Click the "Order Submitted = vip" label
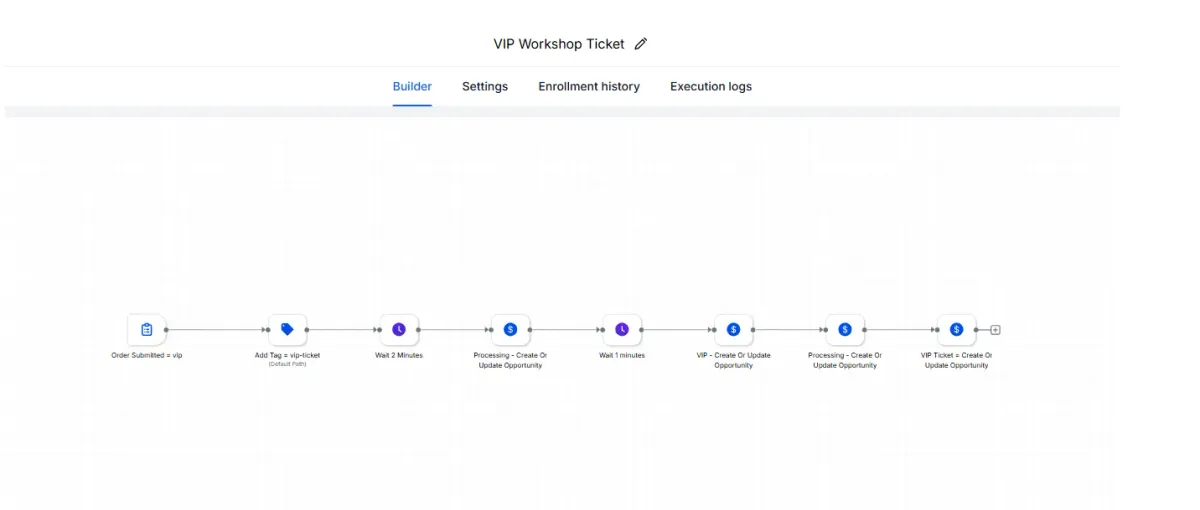1200x510 pixels. pyautogui.click(x=147, y=355)
